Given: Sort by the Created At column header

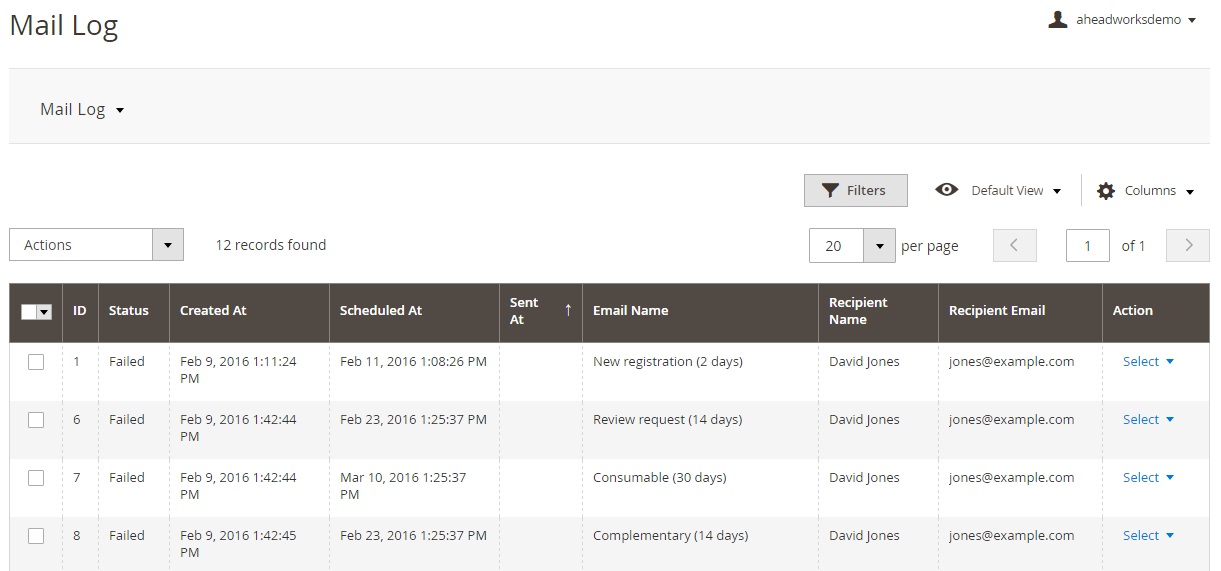Looking at the screenshot, I should 213,311.
